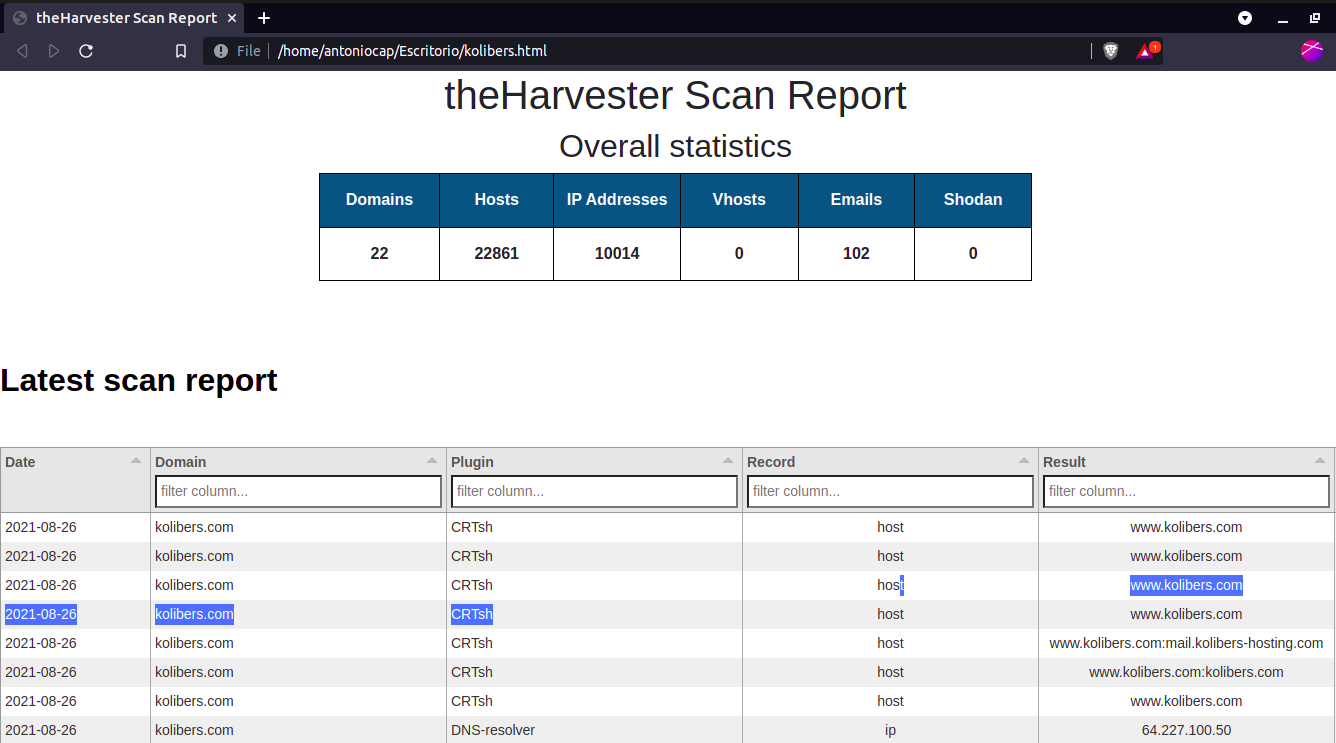This screenshot has height=743, width=1336.
Task: Sort table by Plugin column arrow
Action: pyautogui.click(x=728, y=461)
